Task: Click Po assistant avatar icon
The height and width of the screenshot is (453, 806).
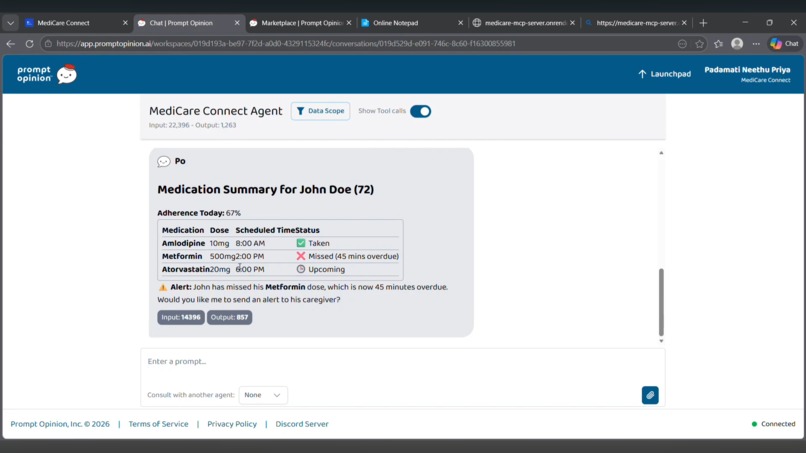Action: point(163,161)
